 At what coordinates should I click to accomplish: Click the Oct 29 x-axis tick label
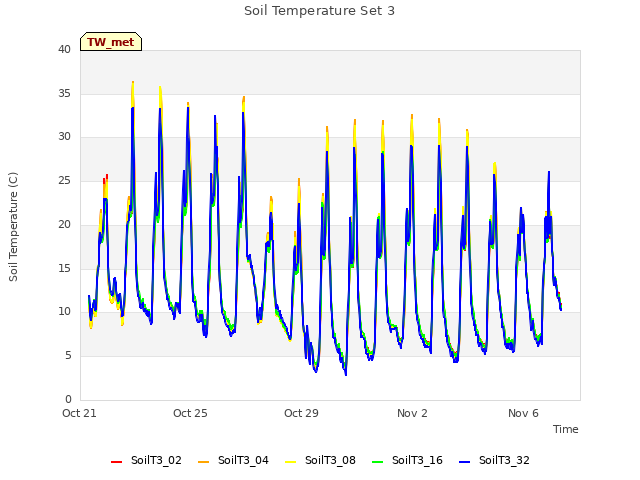click(301, 413)
